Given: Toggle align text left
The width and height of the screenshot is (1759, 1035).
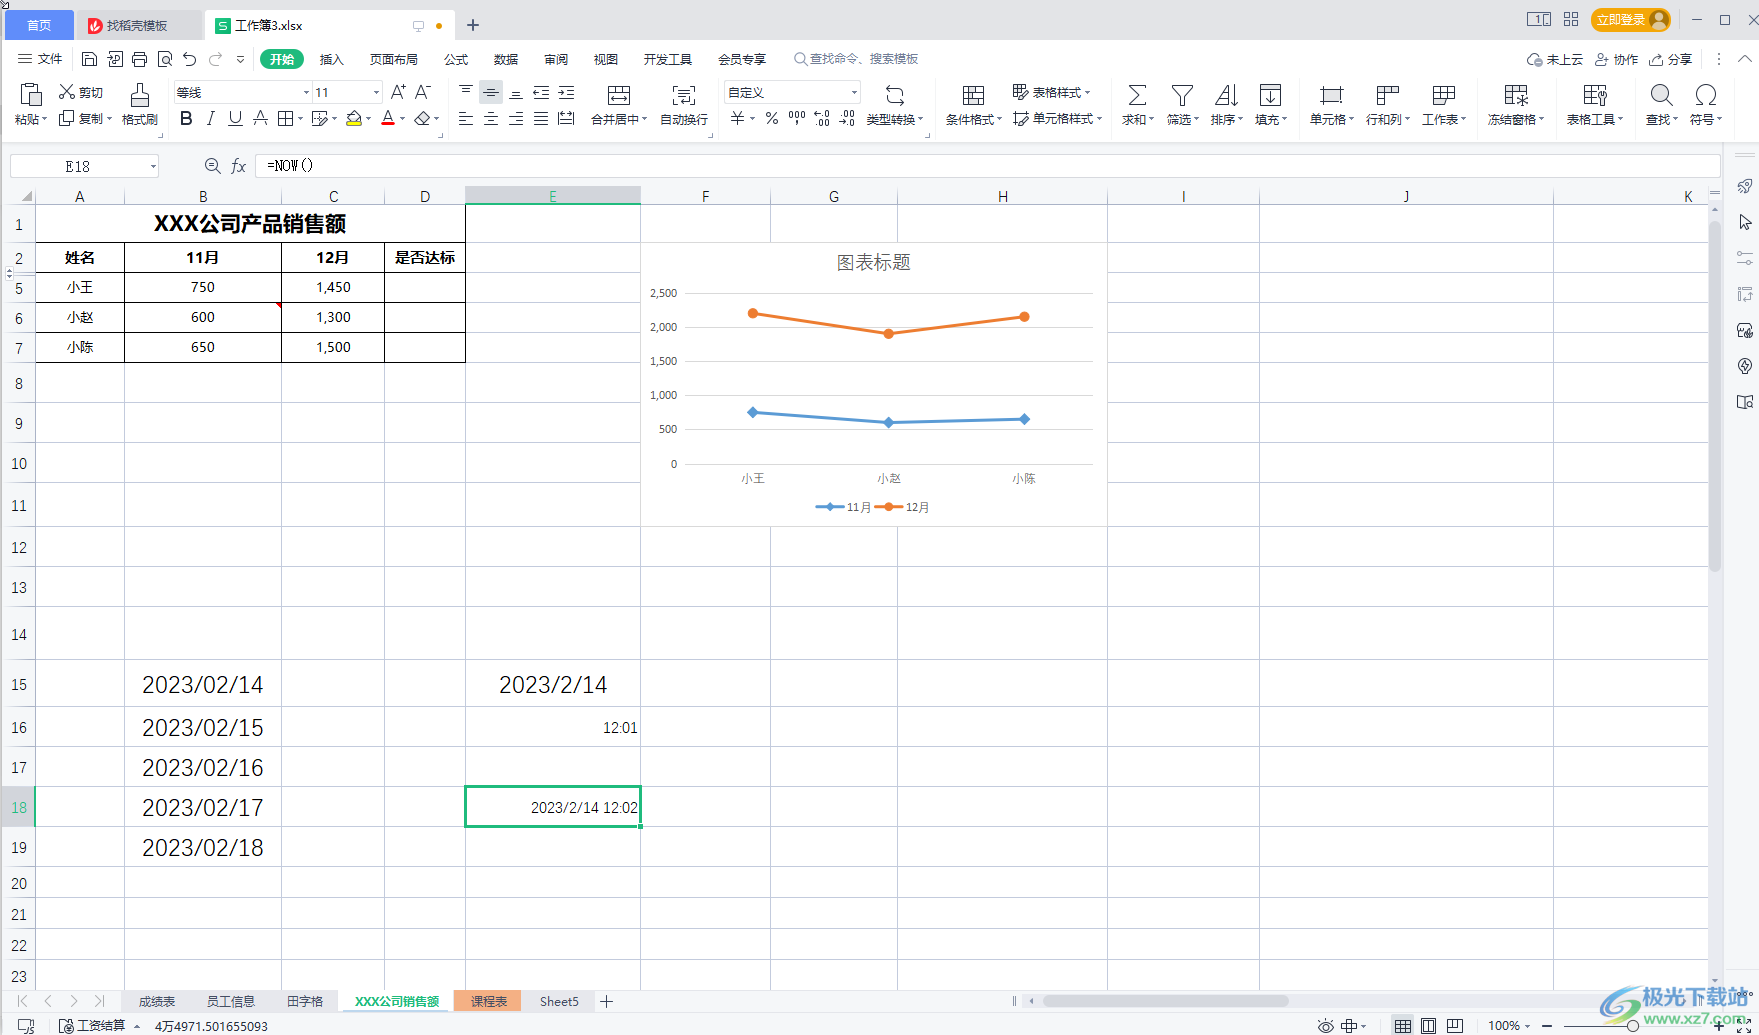Looking at the screenshot, I should 466,119.
